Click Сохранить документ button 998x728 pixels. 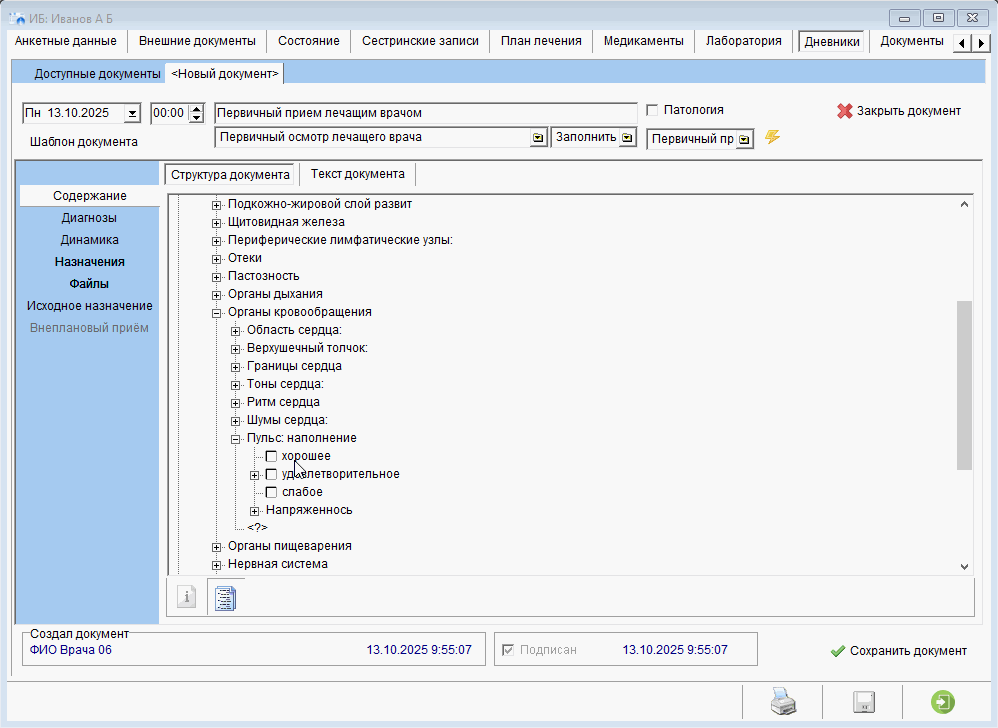(898, 651)
